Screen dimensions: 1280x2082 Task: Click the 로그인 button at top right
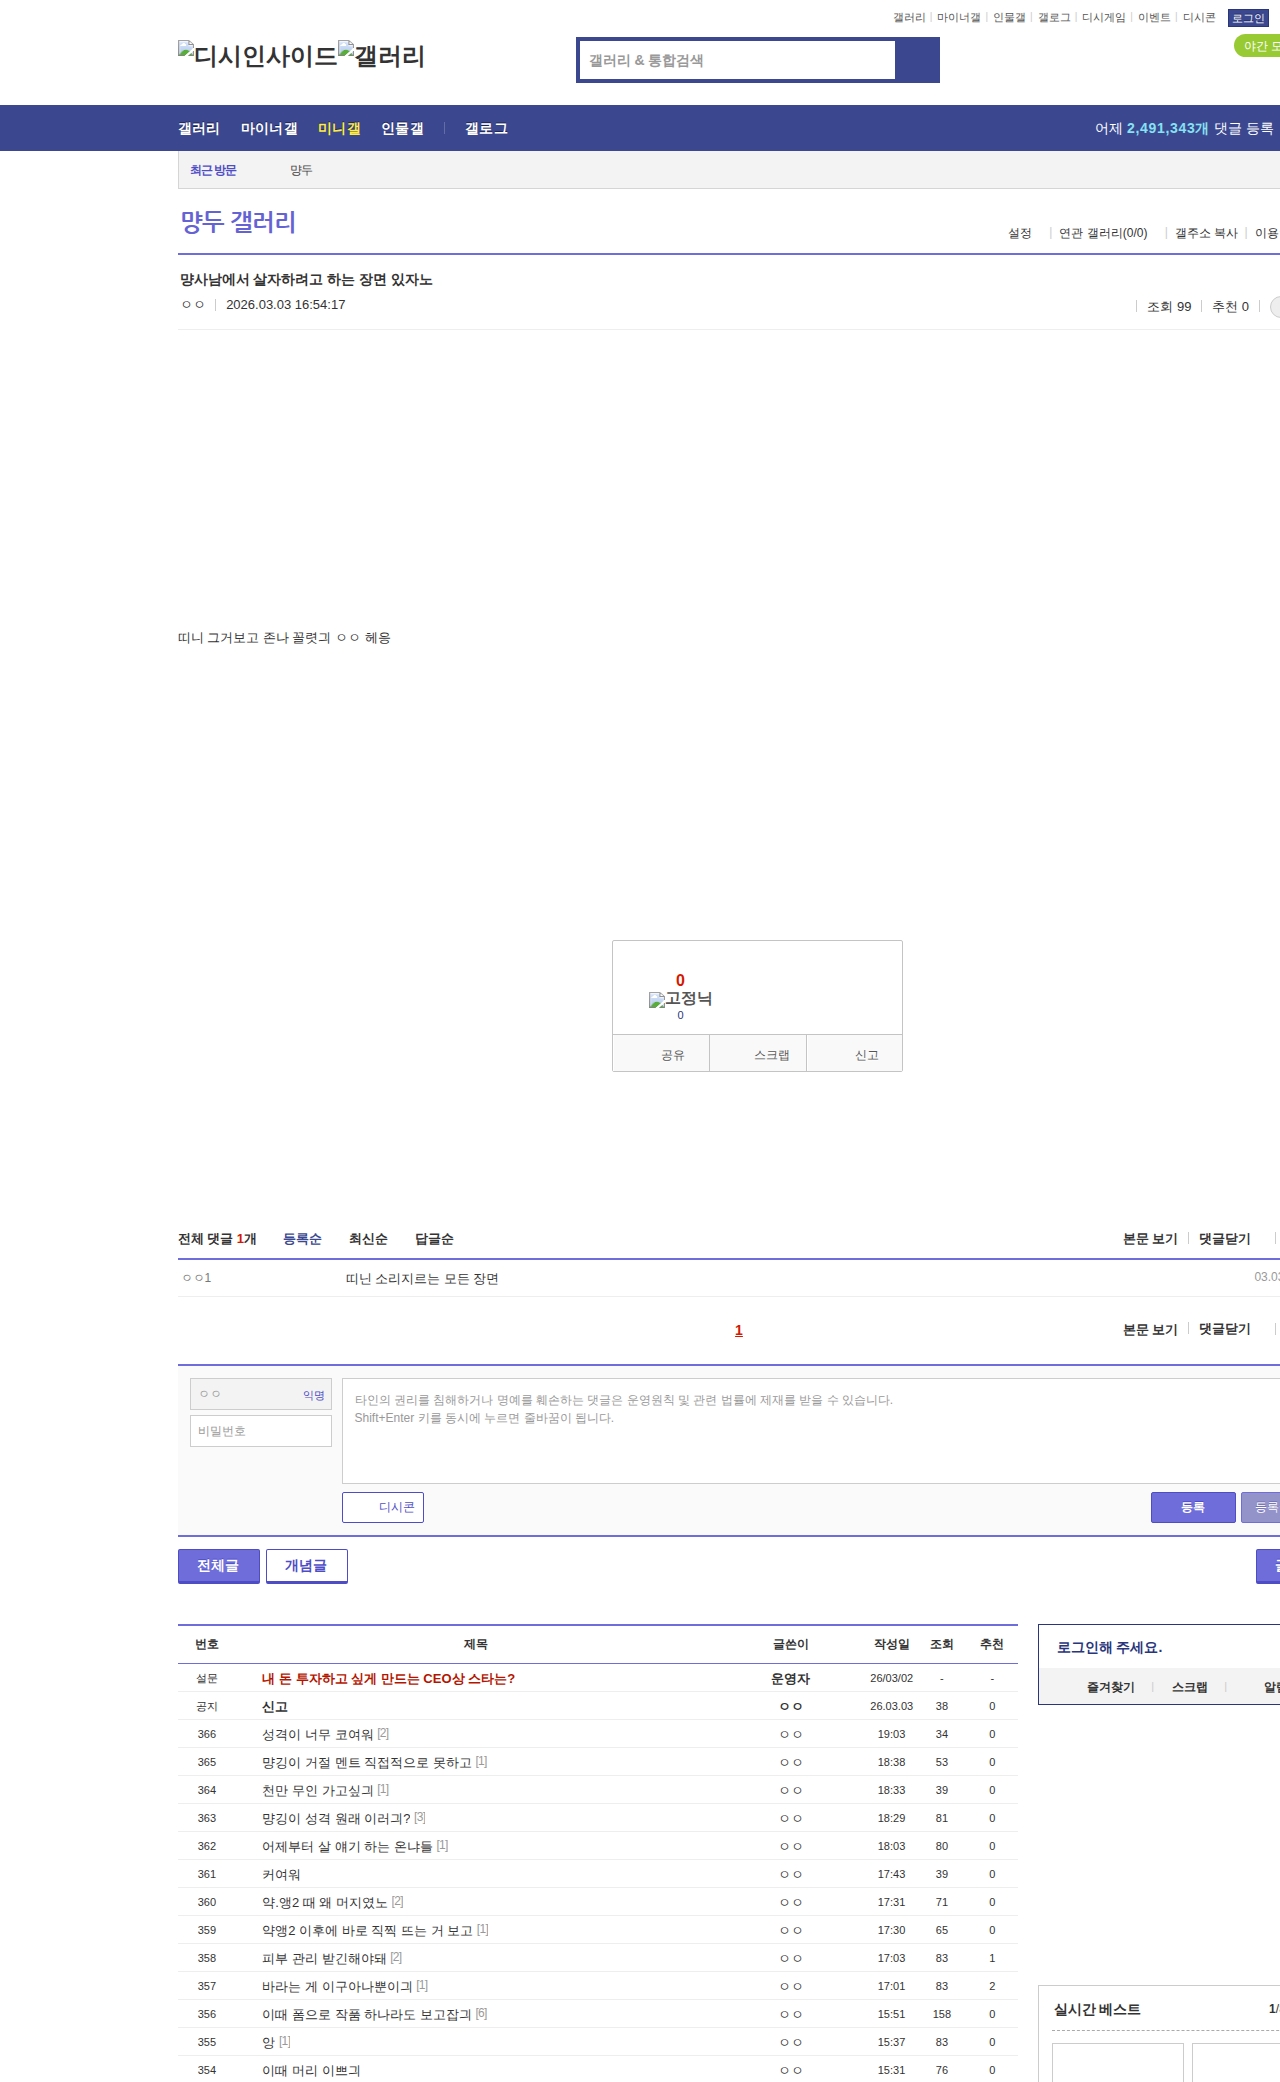click(x=1247, y=18)
